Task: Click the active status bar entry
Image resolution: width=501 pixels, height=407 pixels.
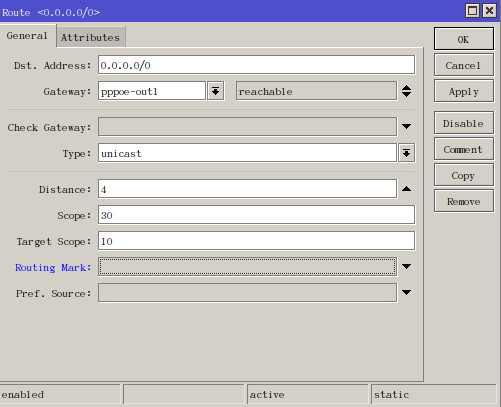Action: tap(308, 394)
